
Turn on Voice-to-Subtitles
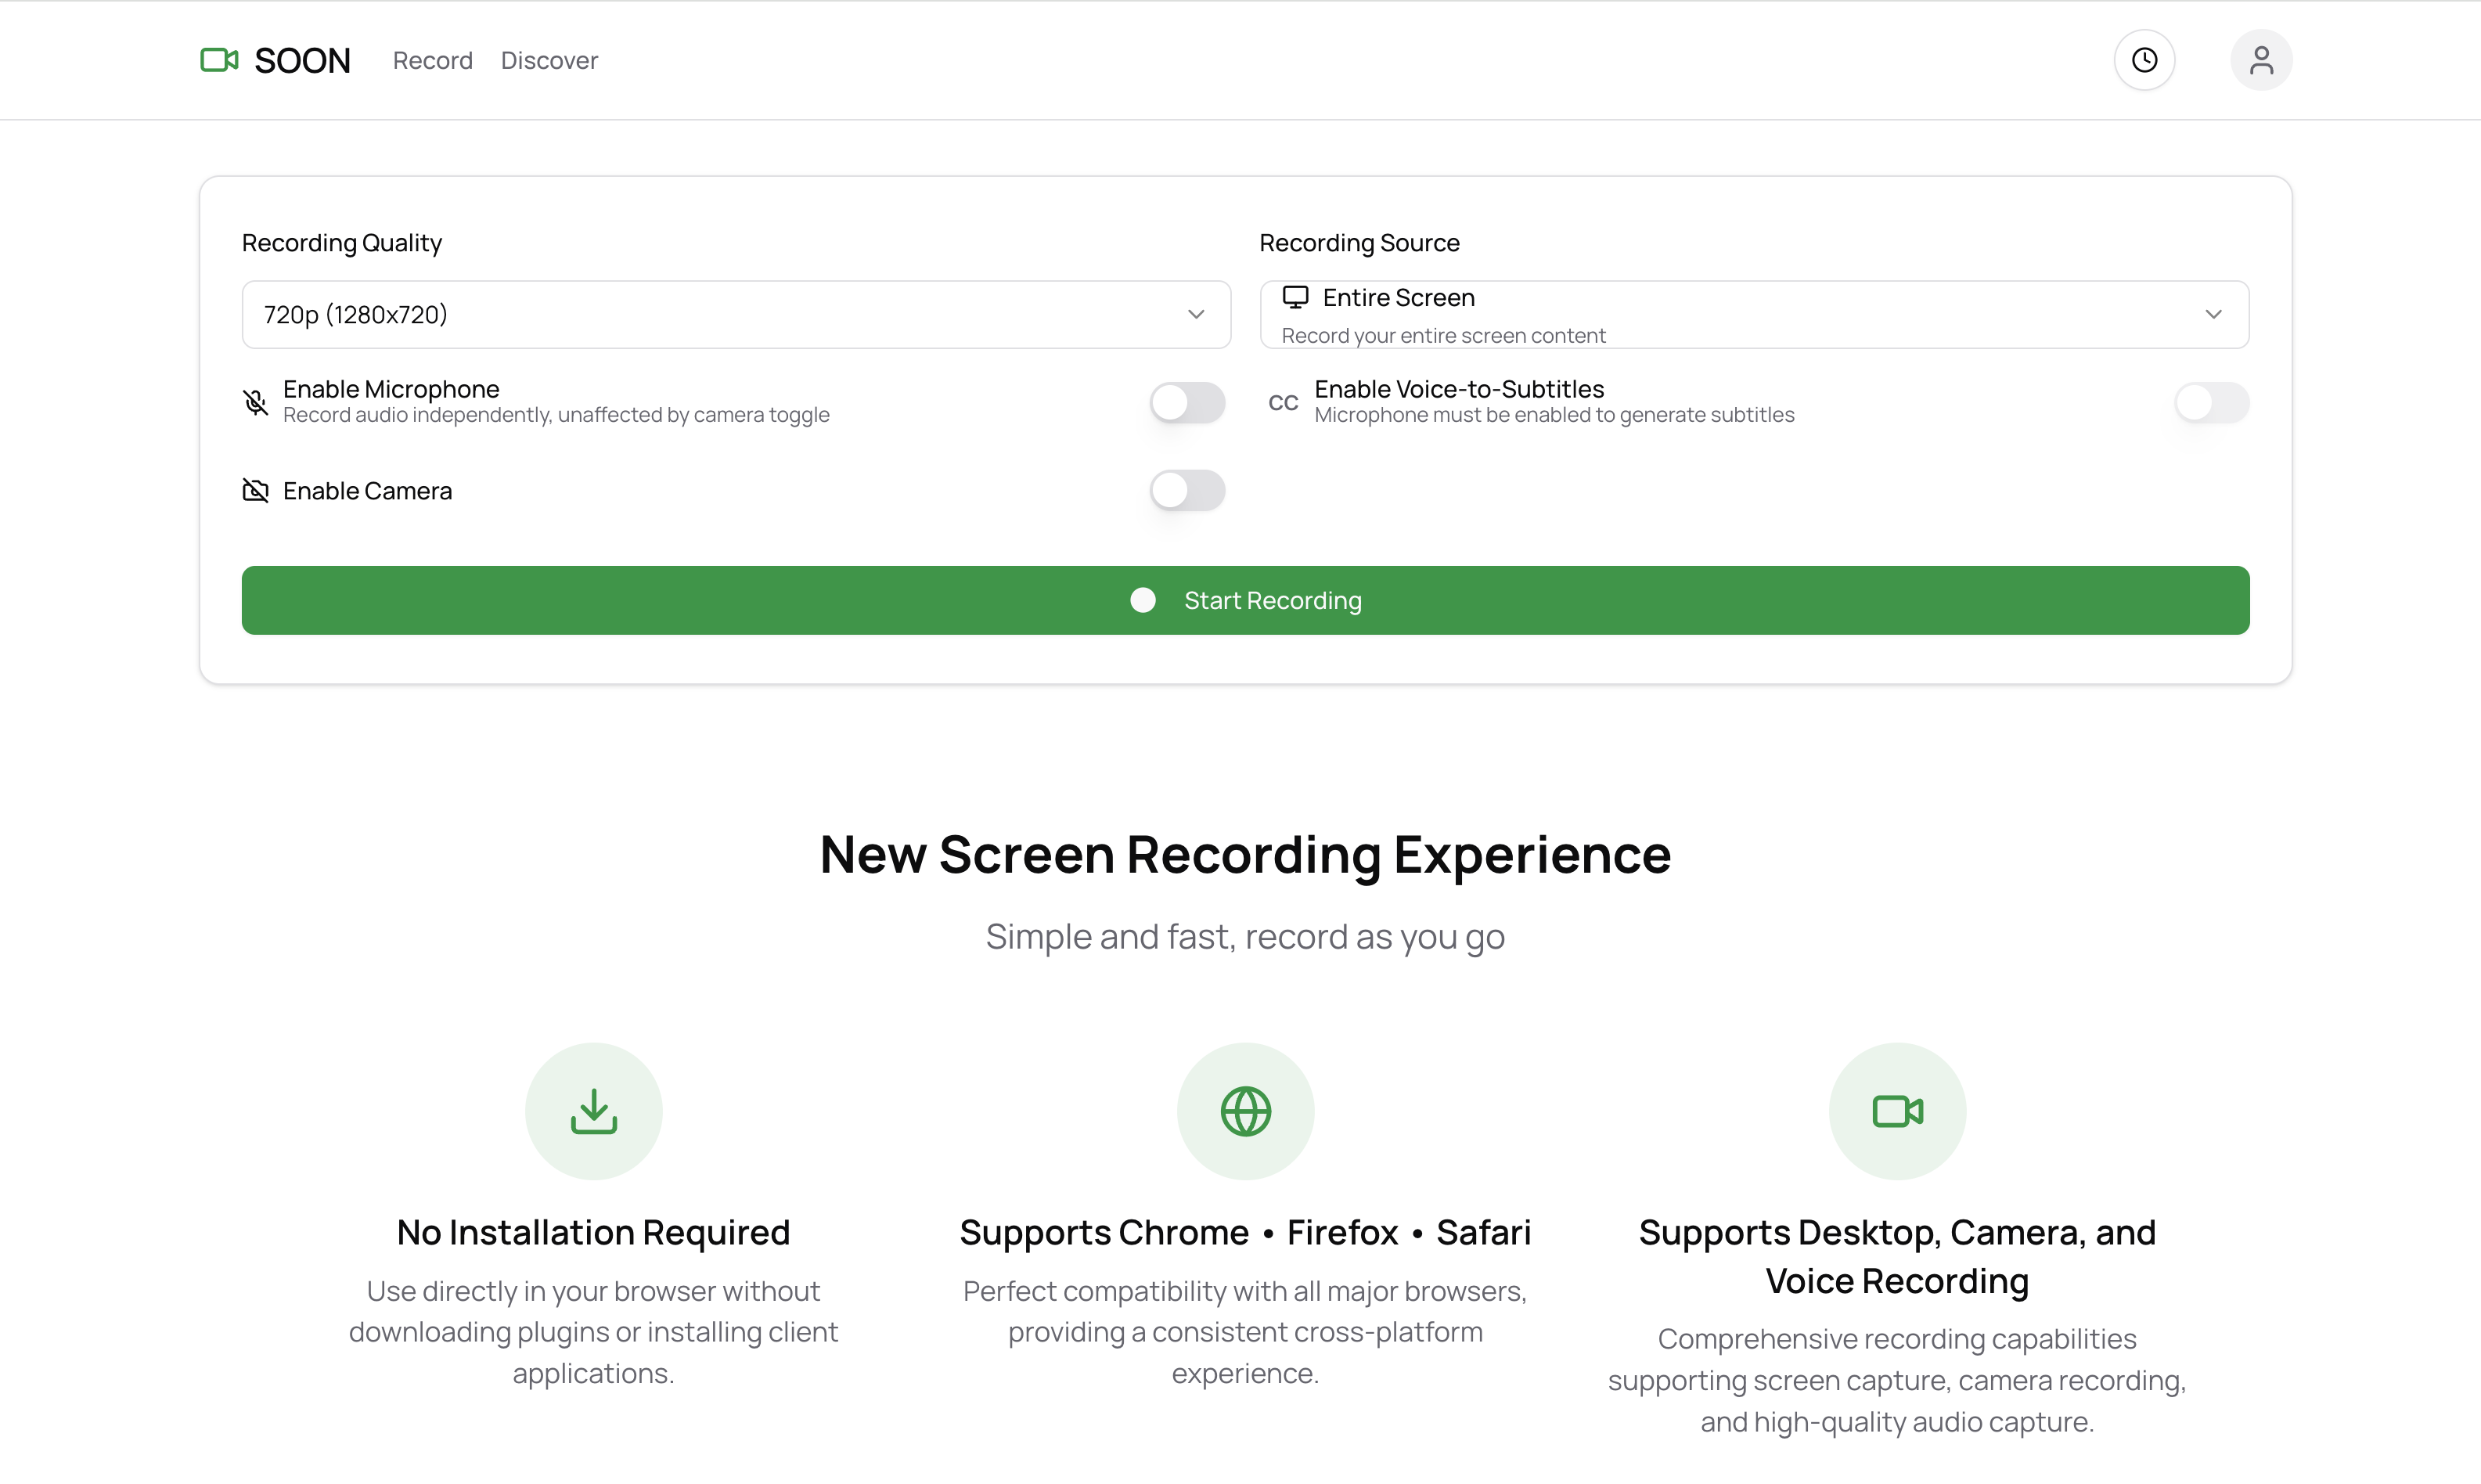[x=2211, y=402]
